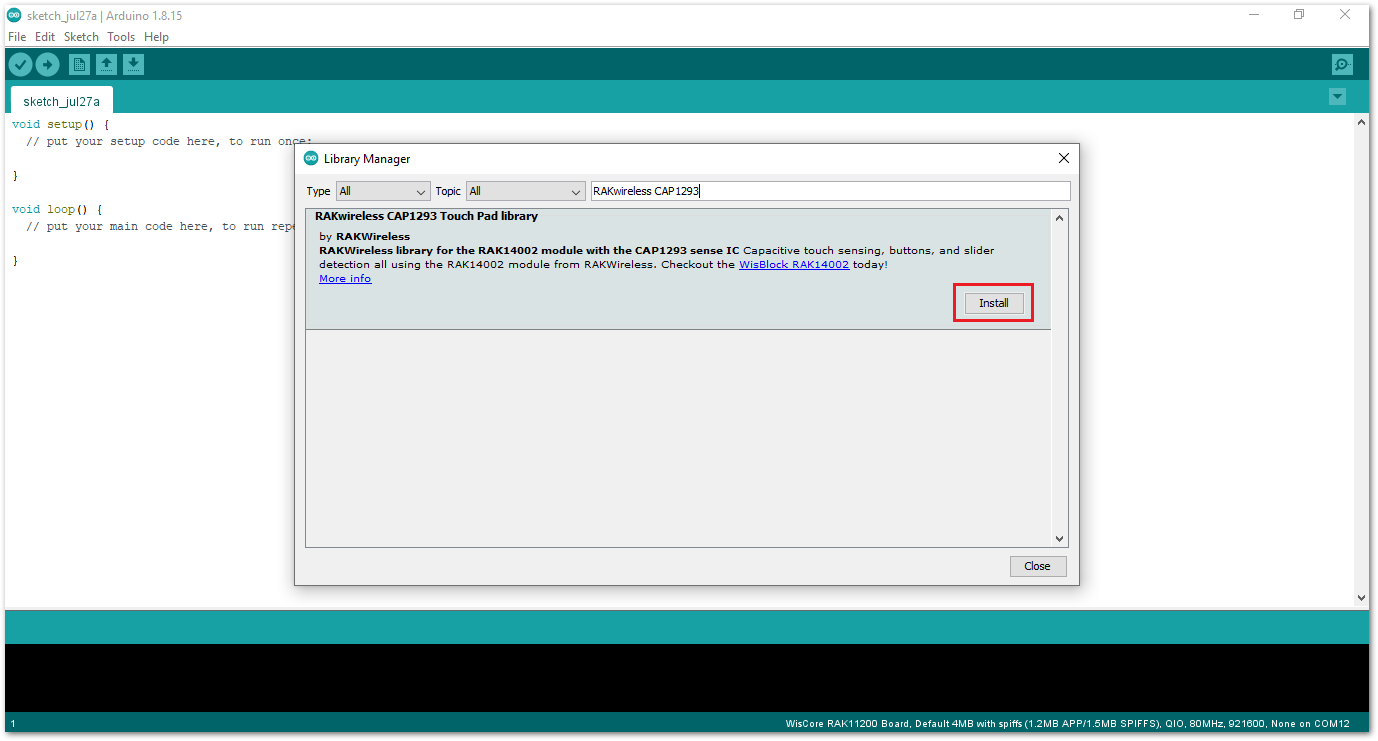Image resolution: width=1378 pixels, height=741 pixels.
Task: Click library list scrollbar up arrow
Action: [1060, 217]
